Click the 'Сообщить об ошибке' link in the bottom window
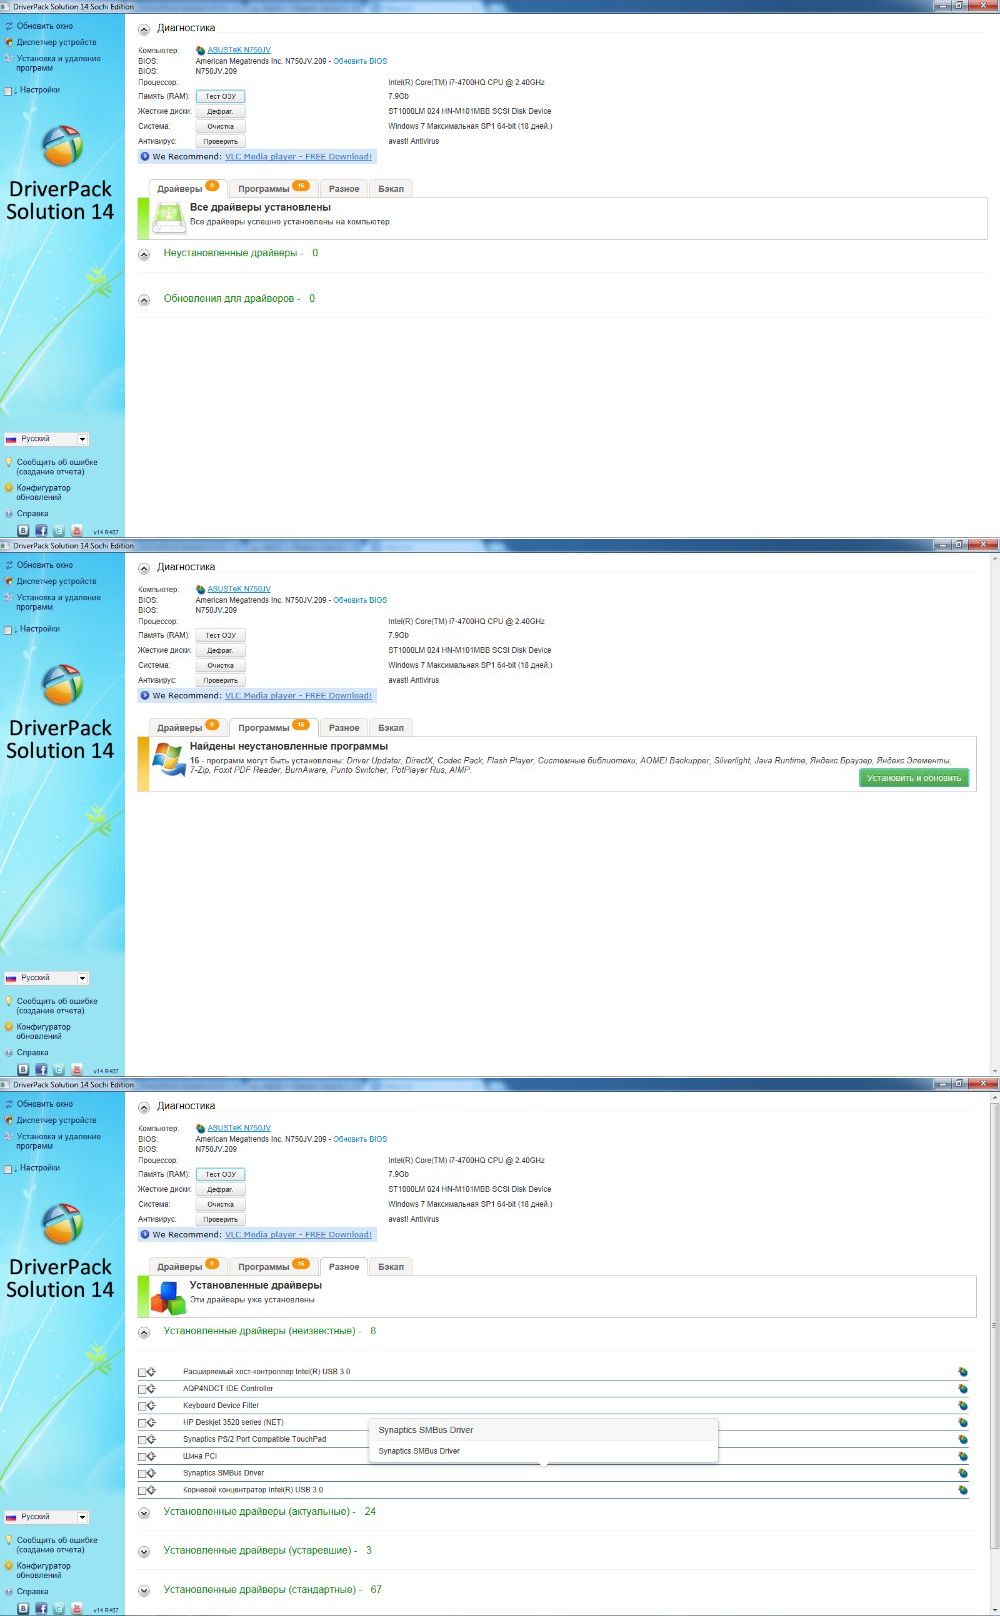This screenshot has height=1616, width=1000. pos(57,1546)
